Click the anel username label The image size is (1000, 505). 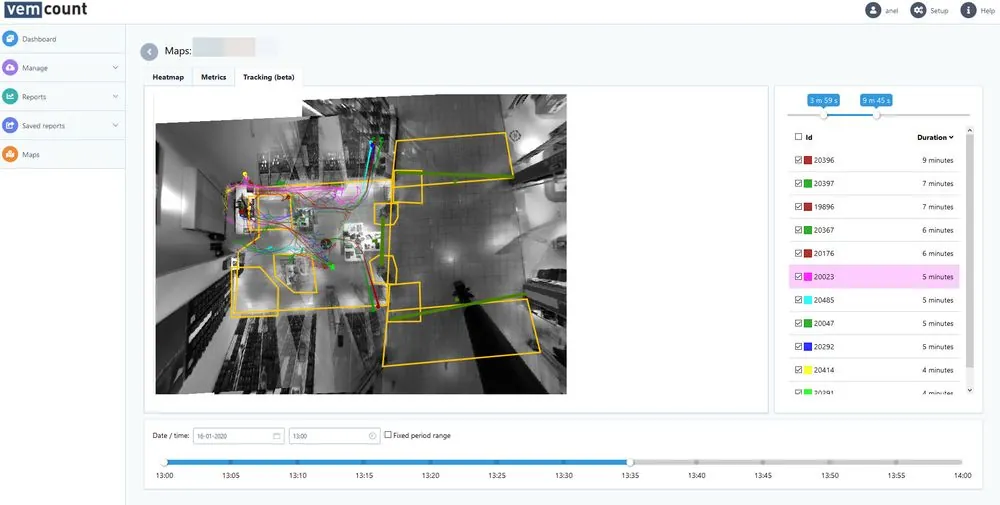[x=892, y=11]
